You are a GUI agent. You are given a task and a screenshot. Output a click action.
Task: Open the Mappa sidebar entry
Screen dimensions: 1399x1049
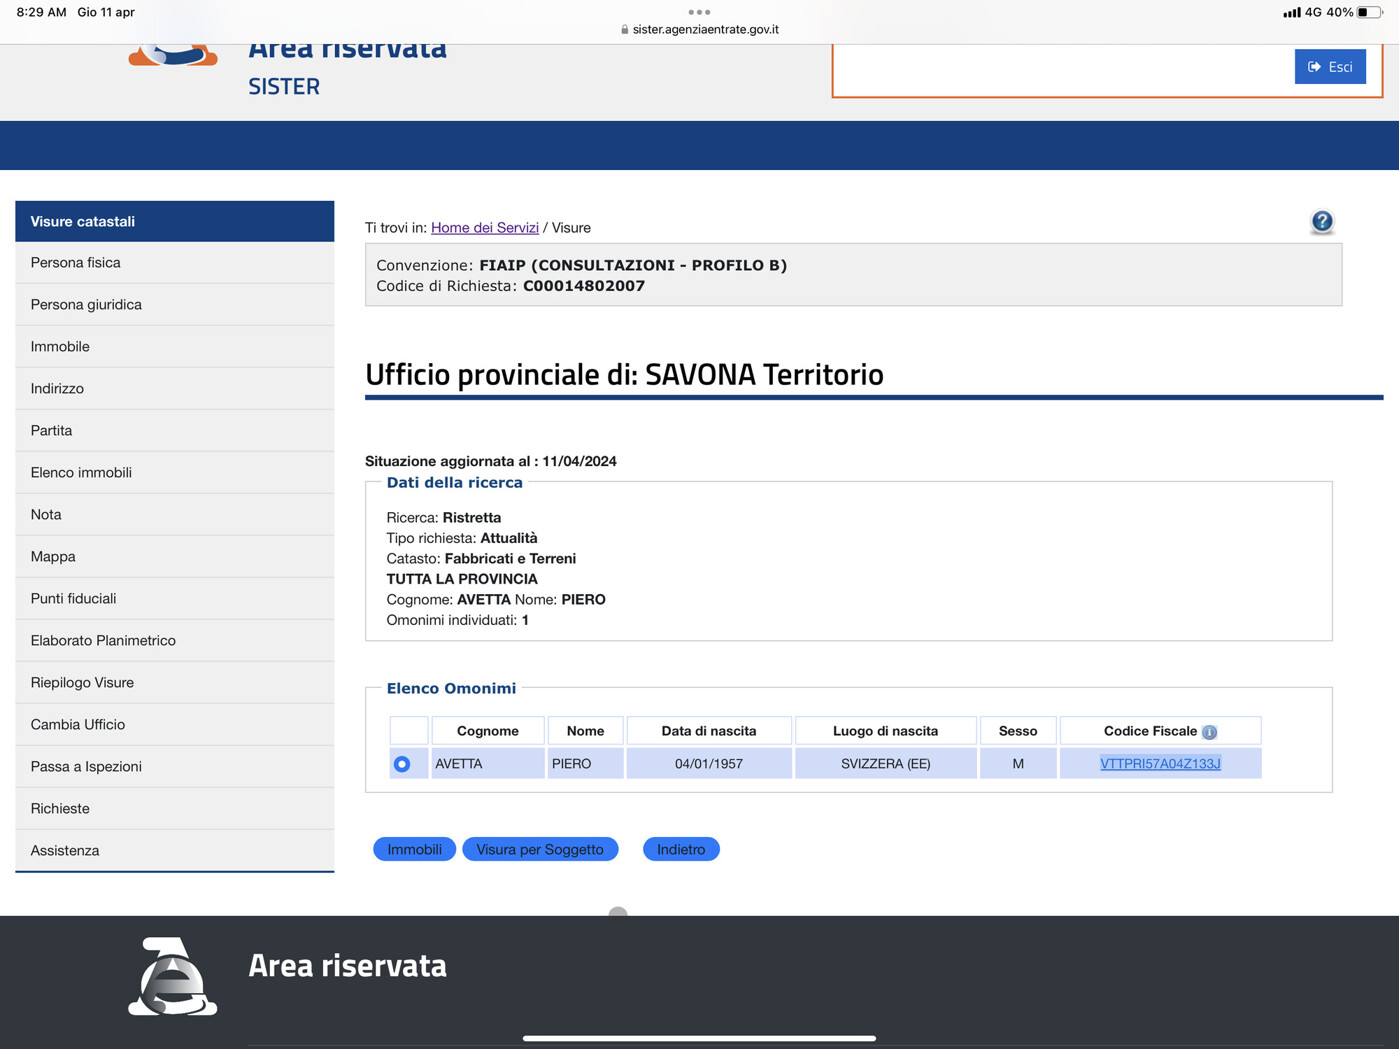pyautogui.click(x=53, y=557)
